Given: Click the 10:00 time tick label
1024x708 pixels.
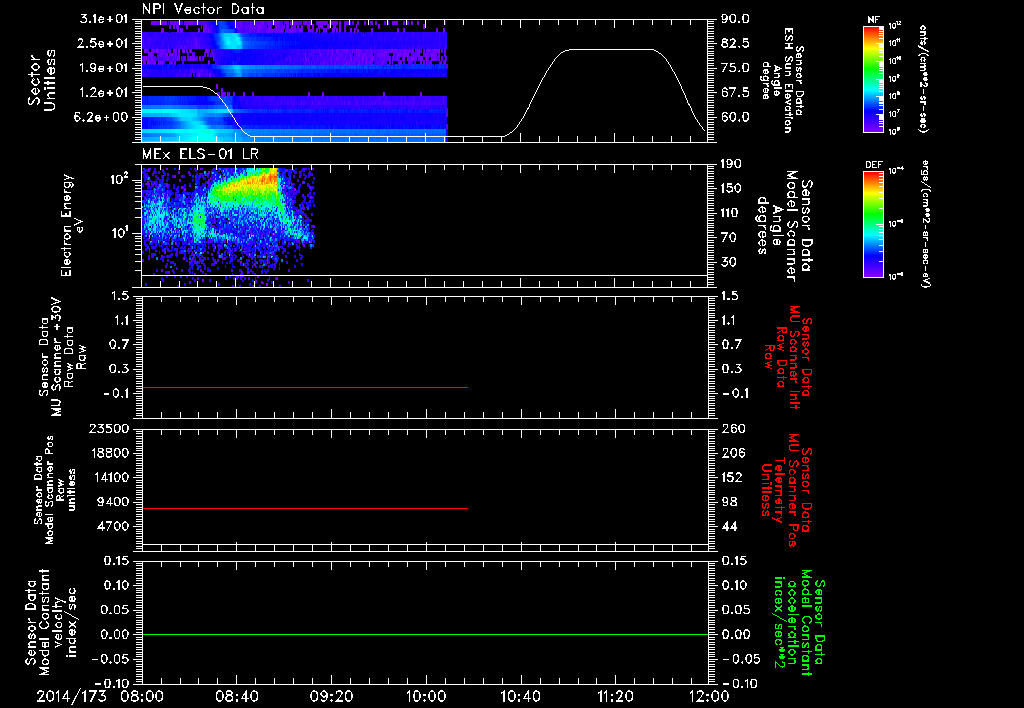Looking at the screenshot, I should pos(425,696).
